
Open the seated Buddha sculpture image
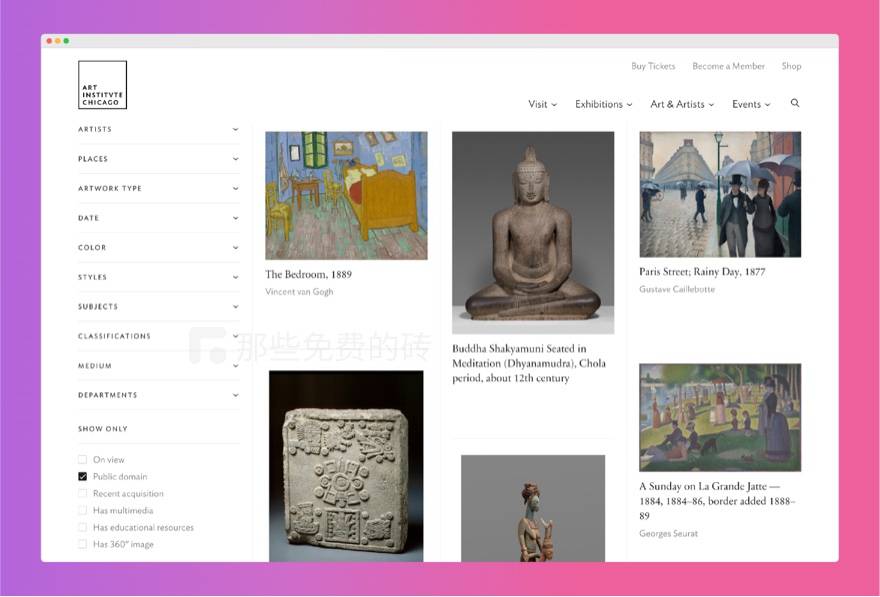533,232
